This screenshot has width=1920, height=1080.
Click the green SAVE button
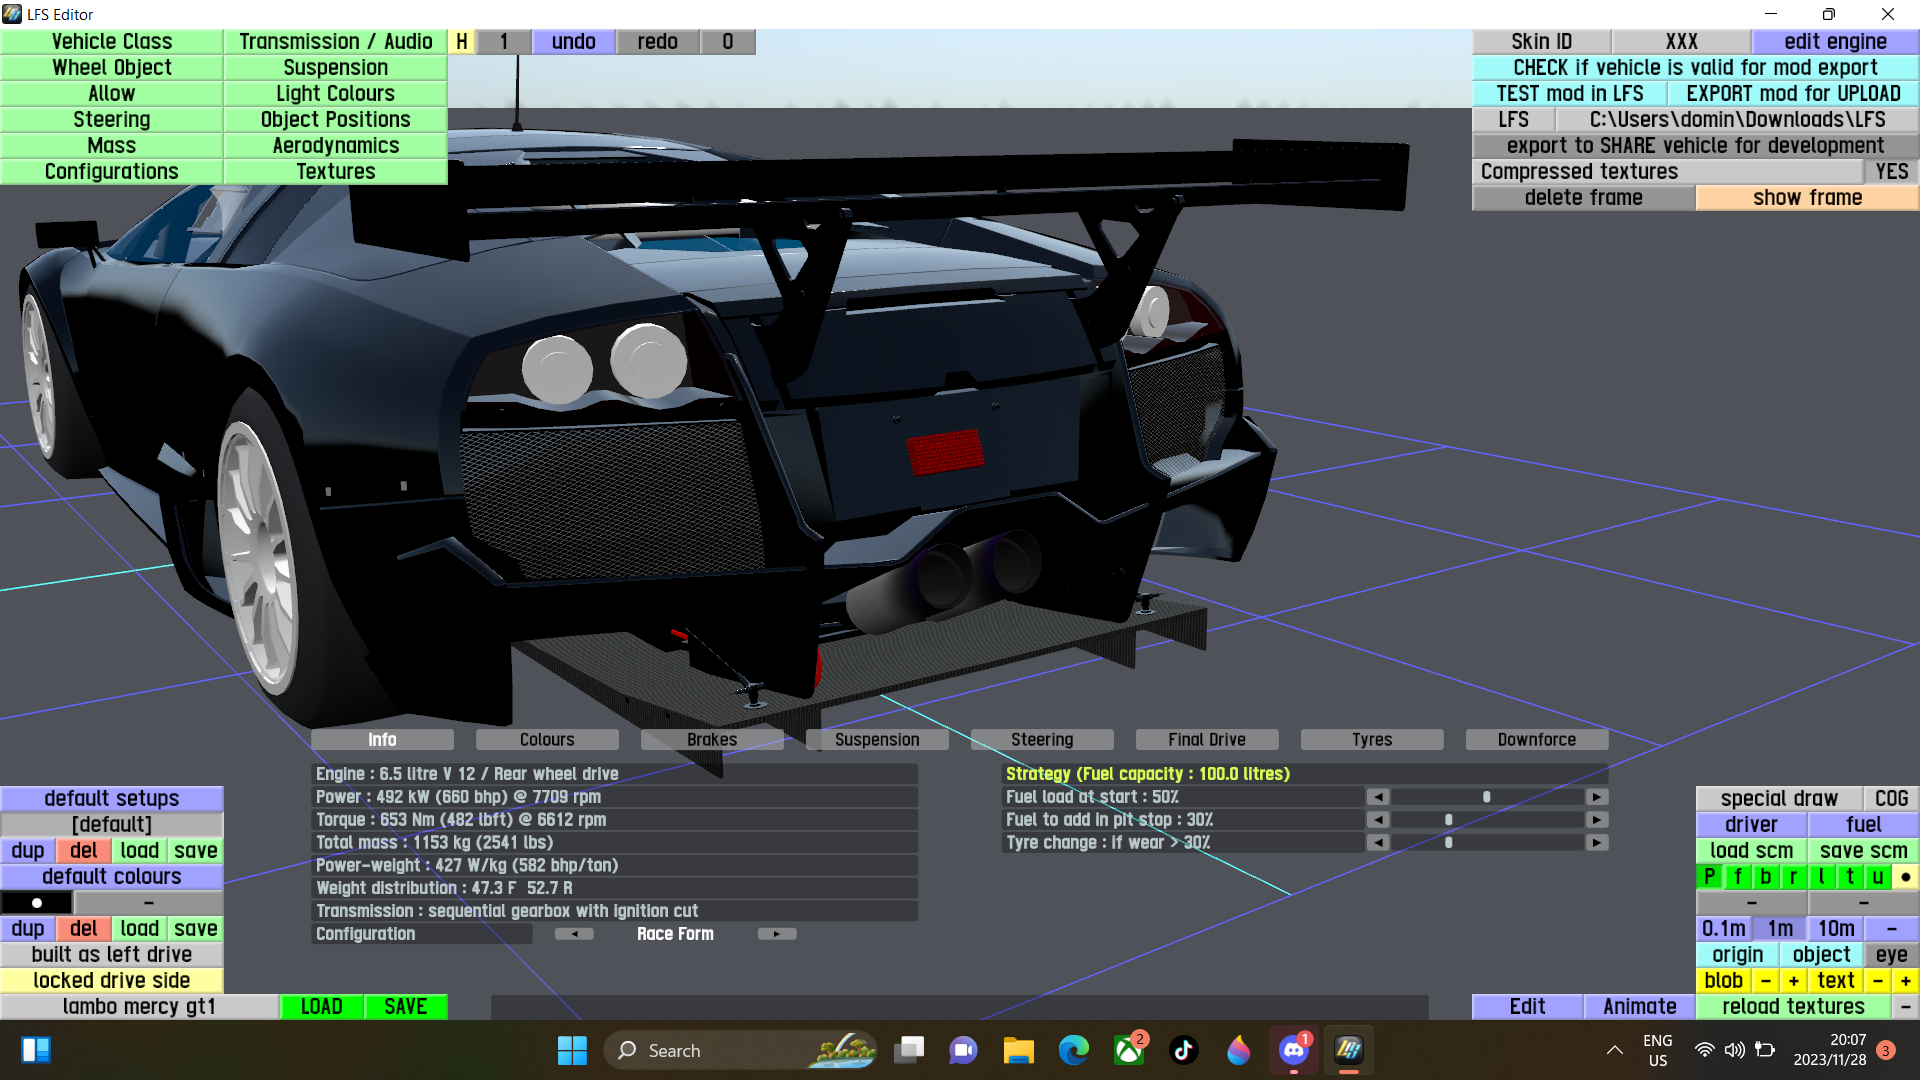coord(405,1007)
